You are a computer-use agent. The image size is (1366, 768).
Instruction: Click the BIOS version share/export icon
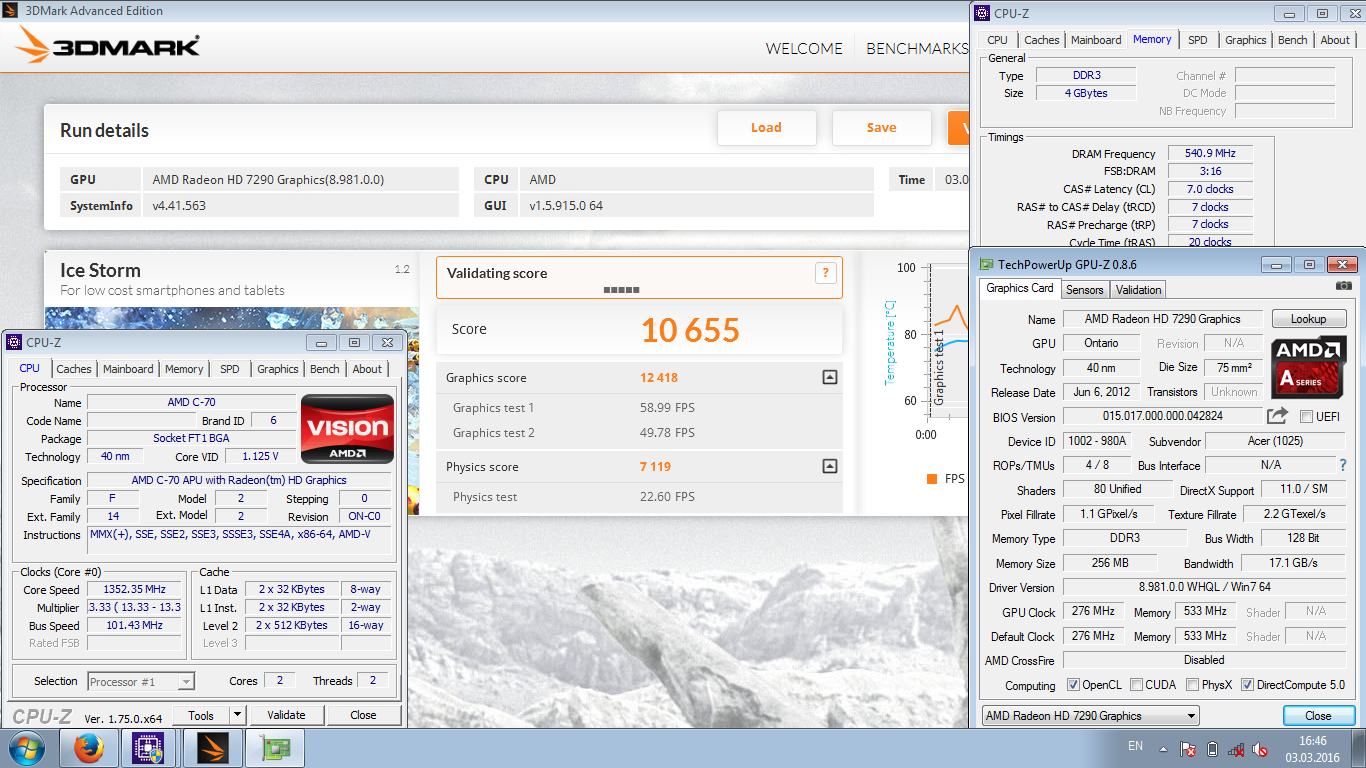(x=1277, y=415)
